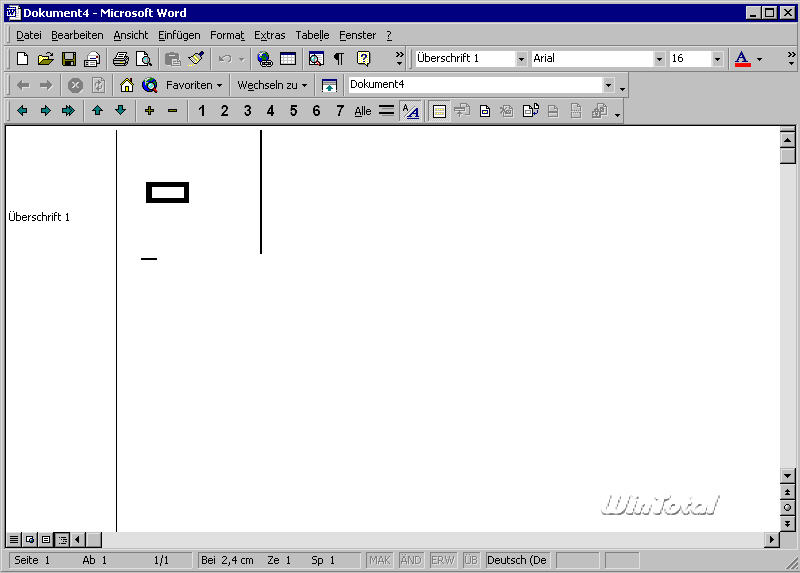Click the create subdocument icon
The width and height of the screenshot is (800, 573).
(x=484, y=111)
